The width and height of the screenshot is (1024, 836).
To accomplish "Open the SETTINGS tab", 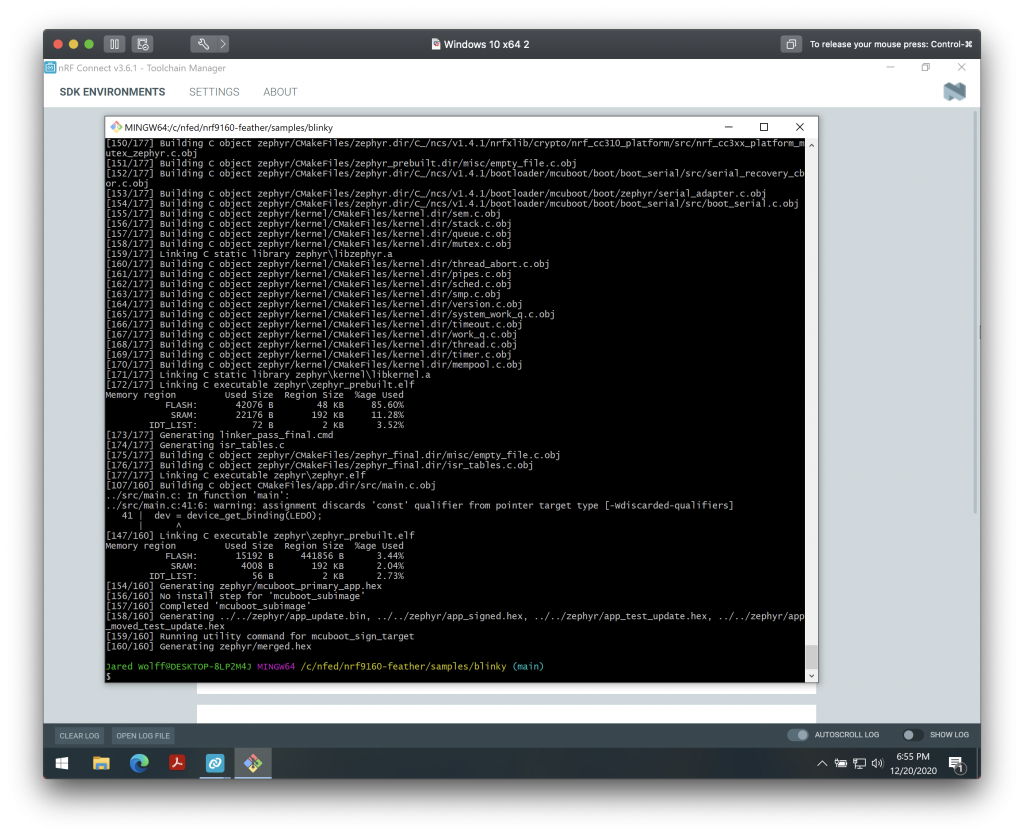I will click(214, 92).
